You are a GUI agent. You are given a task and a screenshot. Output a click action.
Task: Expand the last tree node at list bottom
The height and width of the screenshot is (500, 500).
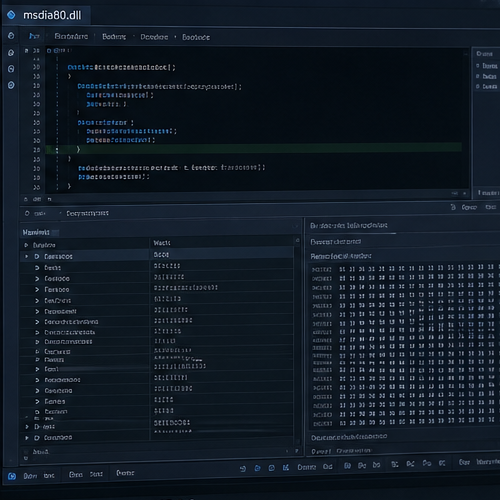tap(27, 438)
